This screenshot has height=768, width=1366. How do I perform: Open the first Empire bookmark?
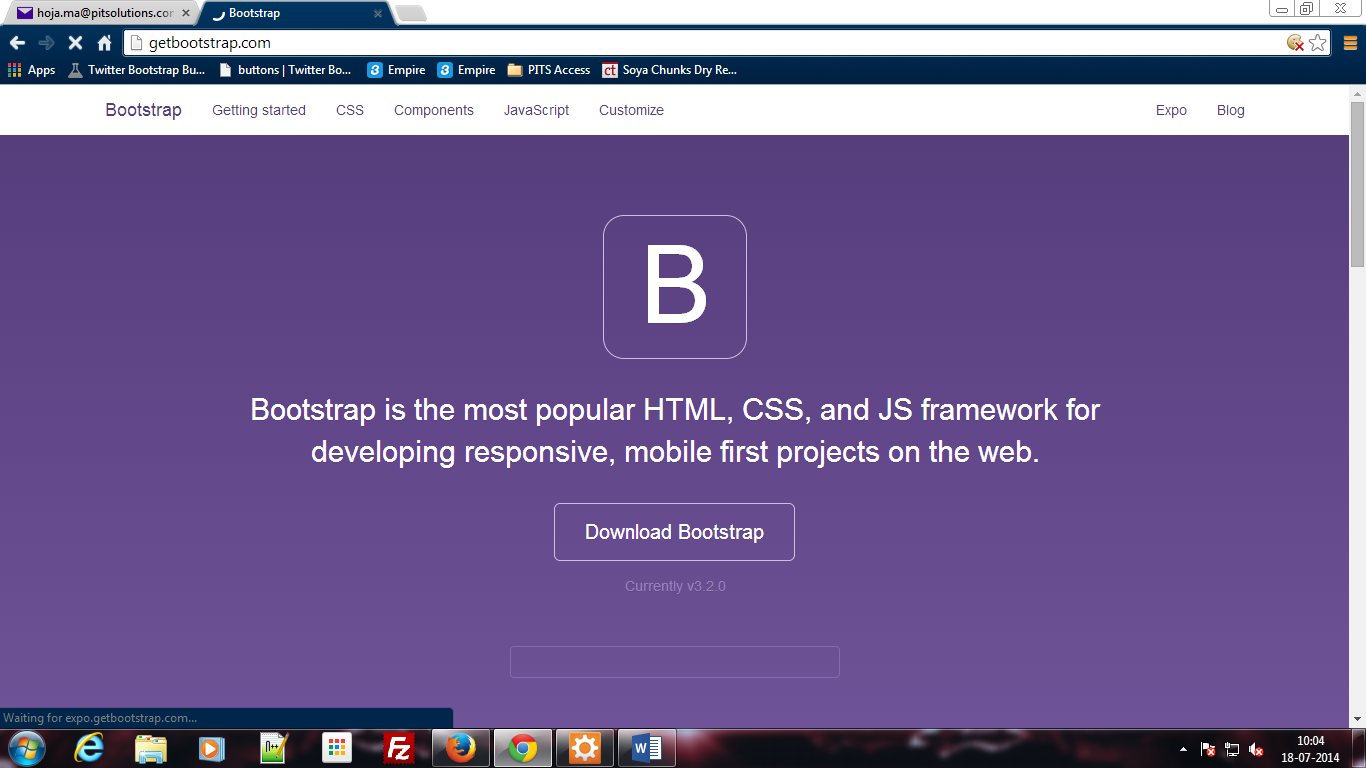click(396, 70)
